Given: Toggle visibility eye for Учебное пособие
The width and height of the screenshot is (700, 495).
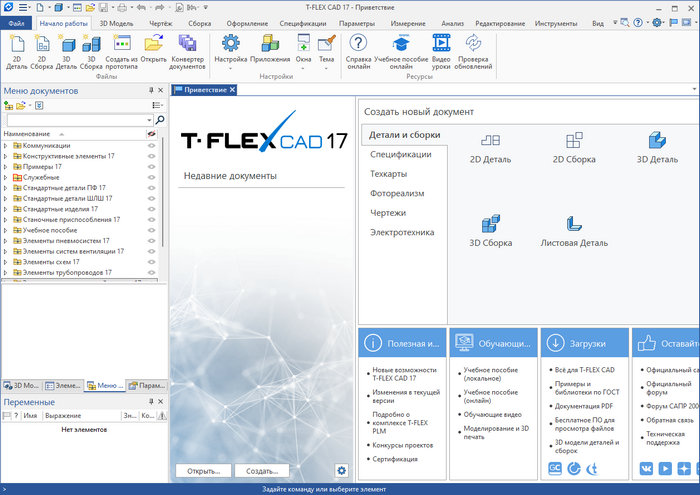Looking at the screenshot, I should point(152,230).
